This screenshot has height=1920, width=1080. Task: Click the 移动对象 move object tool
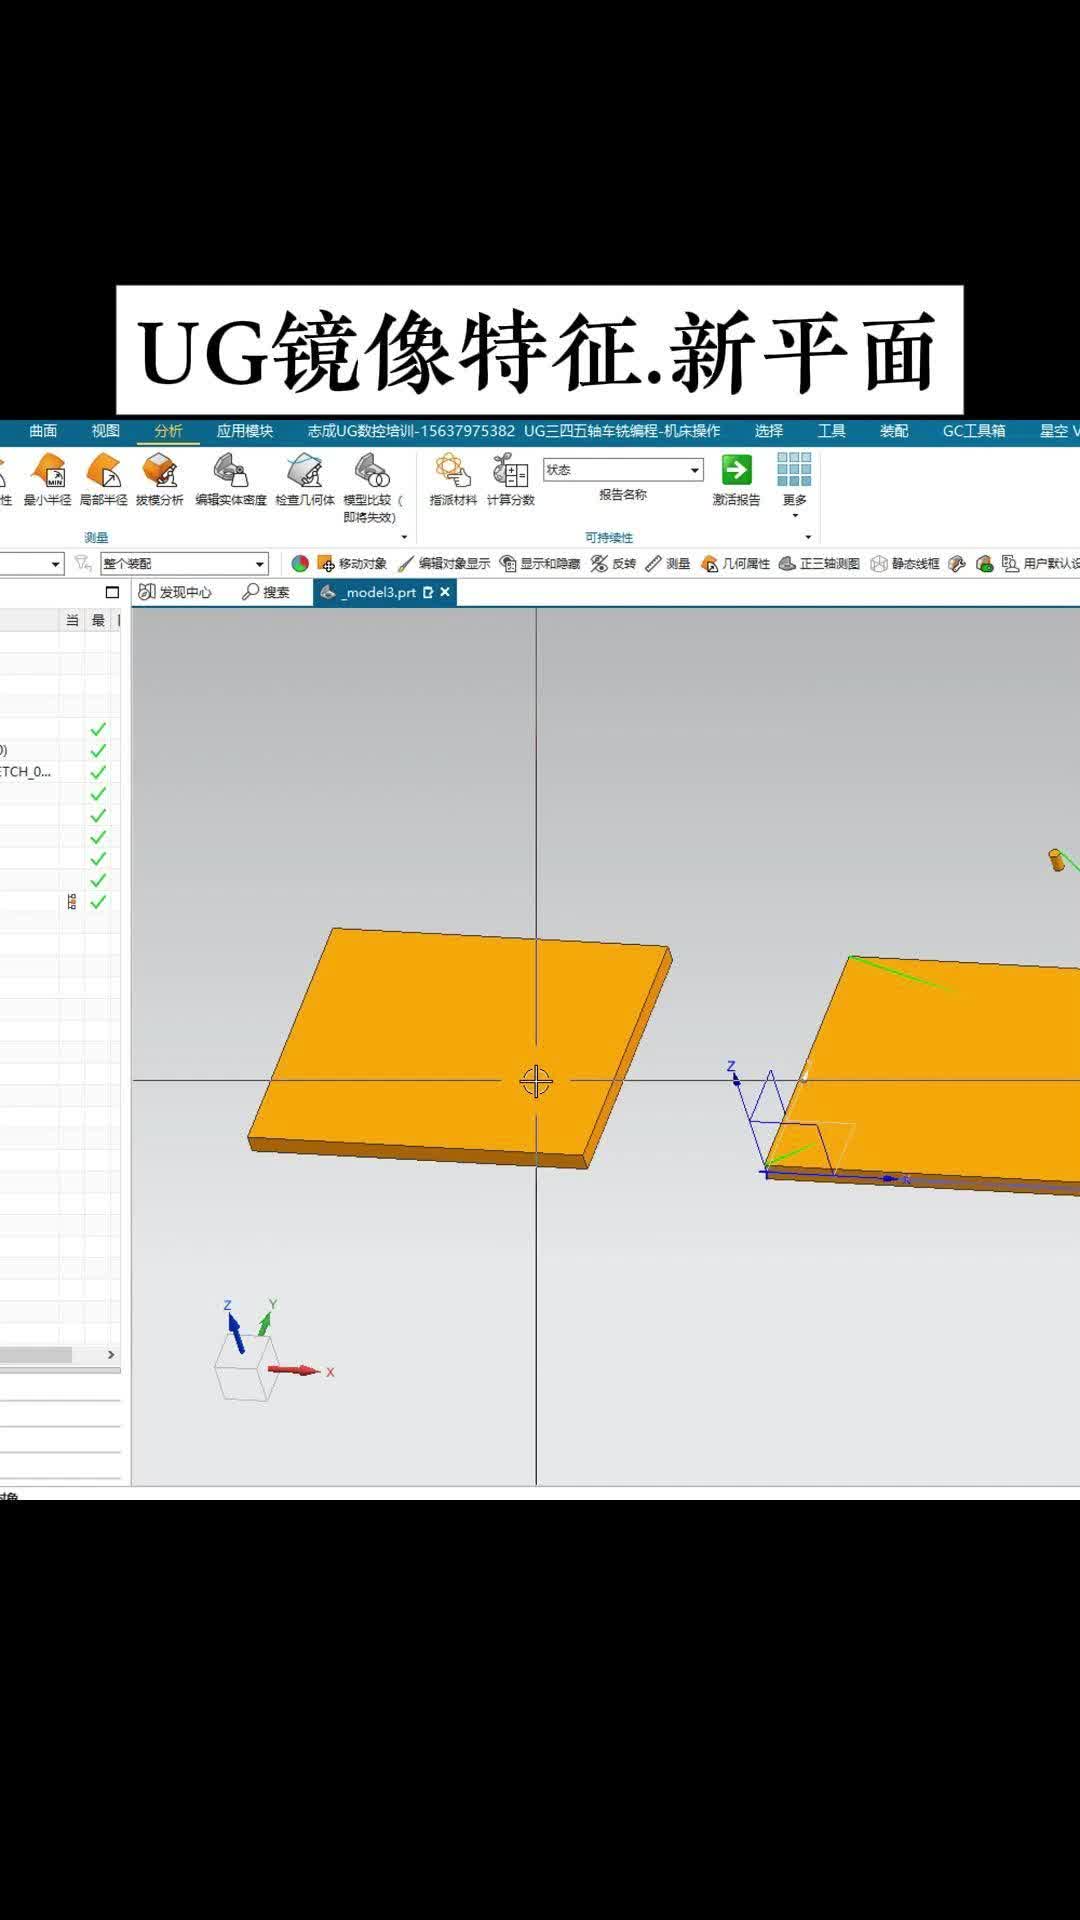click(352, 564)
